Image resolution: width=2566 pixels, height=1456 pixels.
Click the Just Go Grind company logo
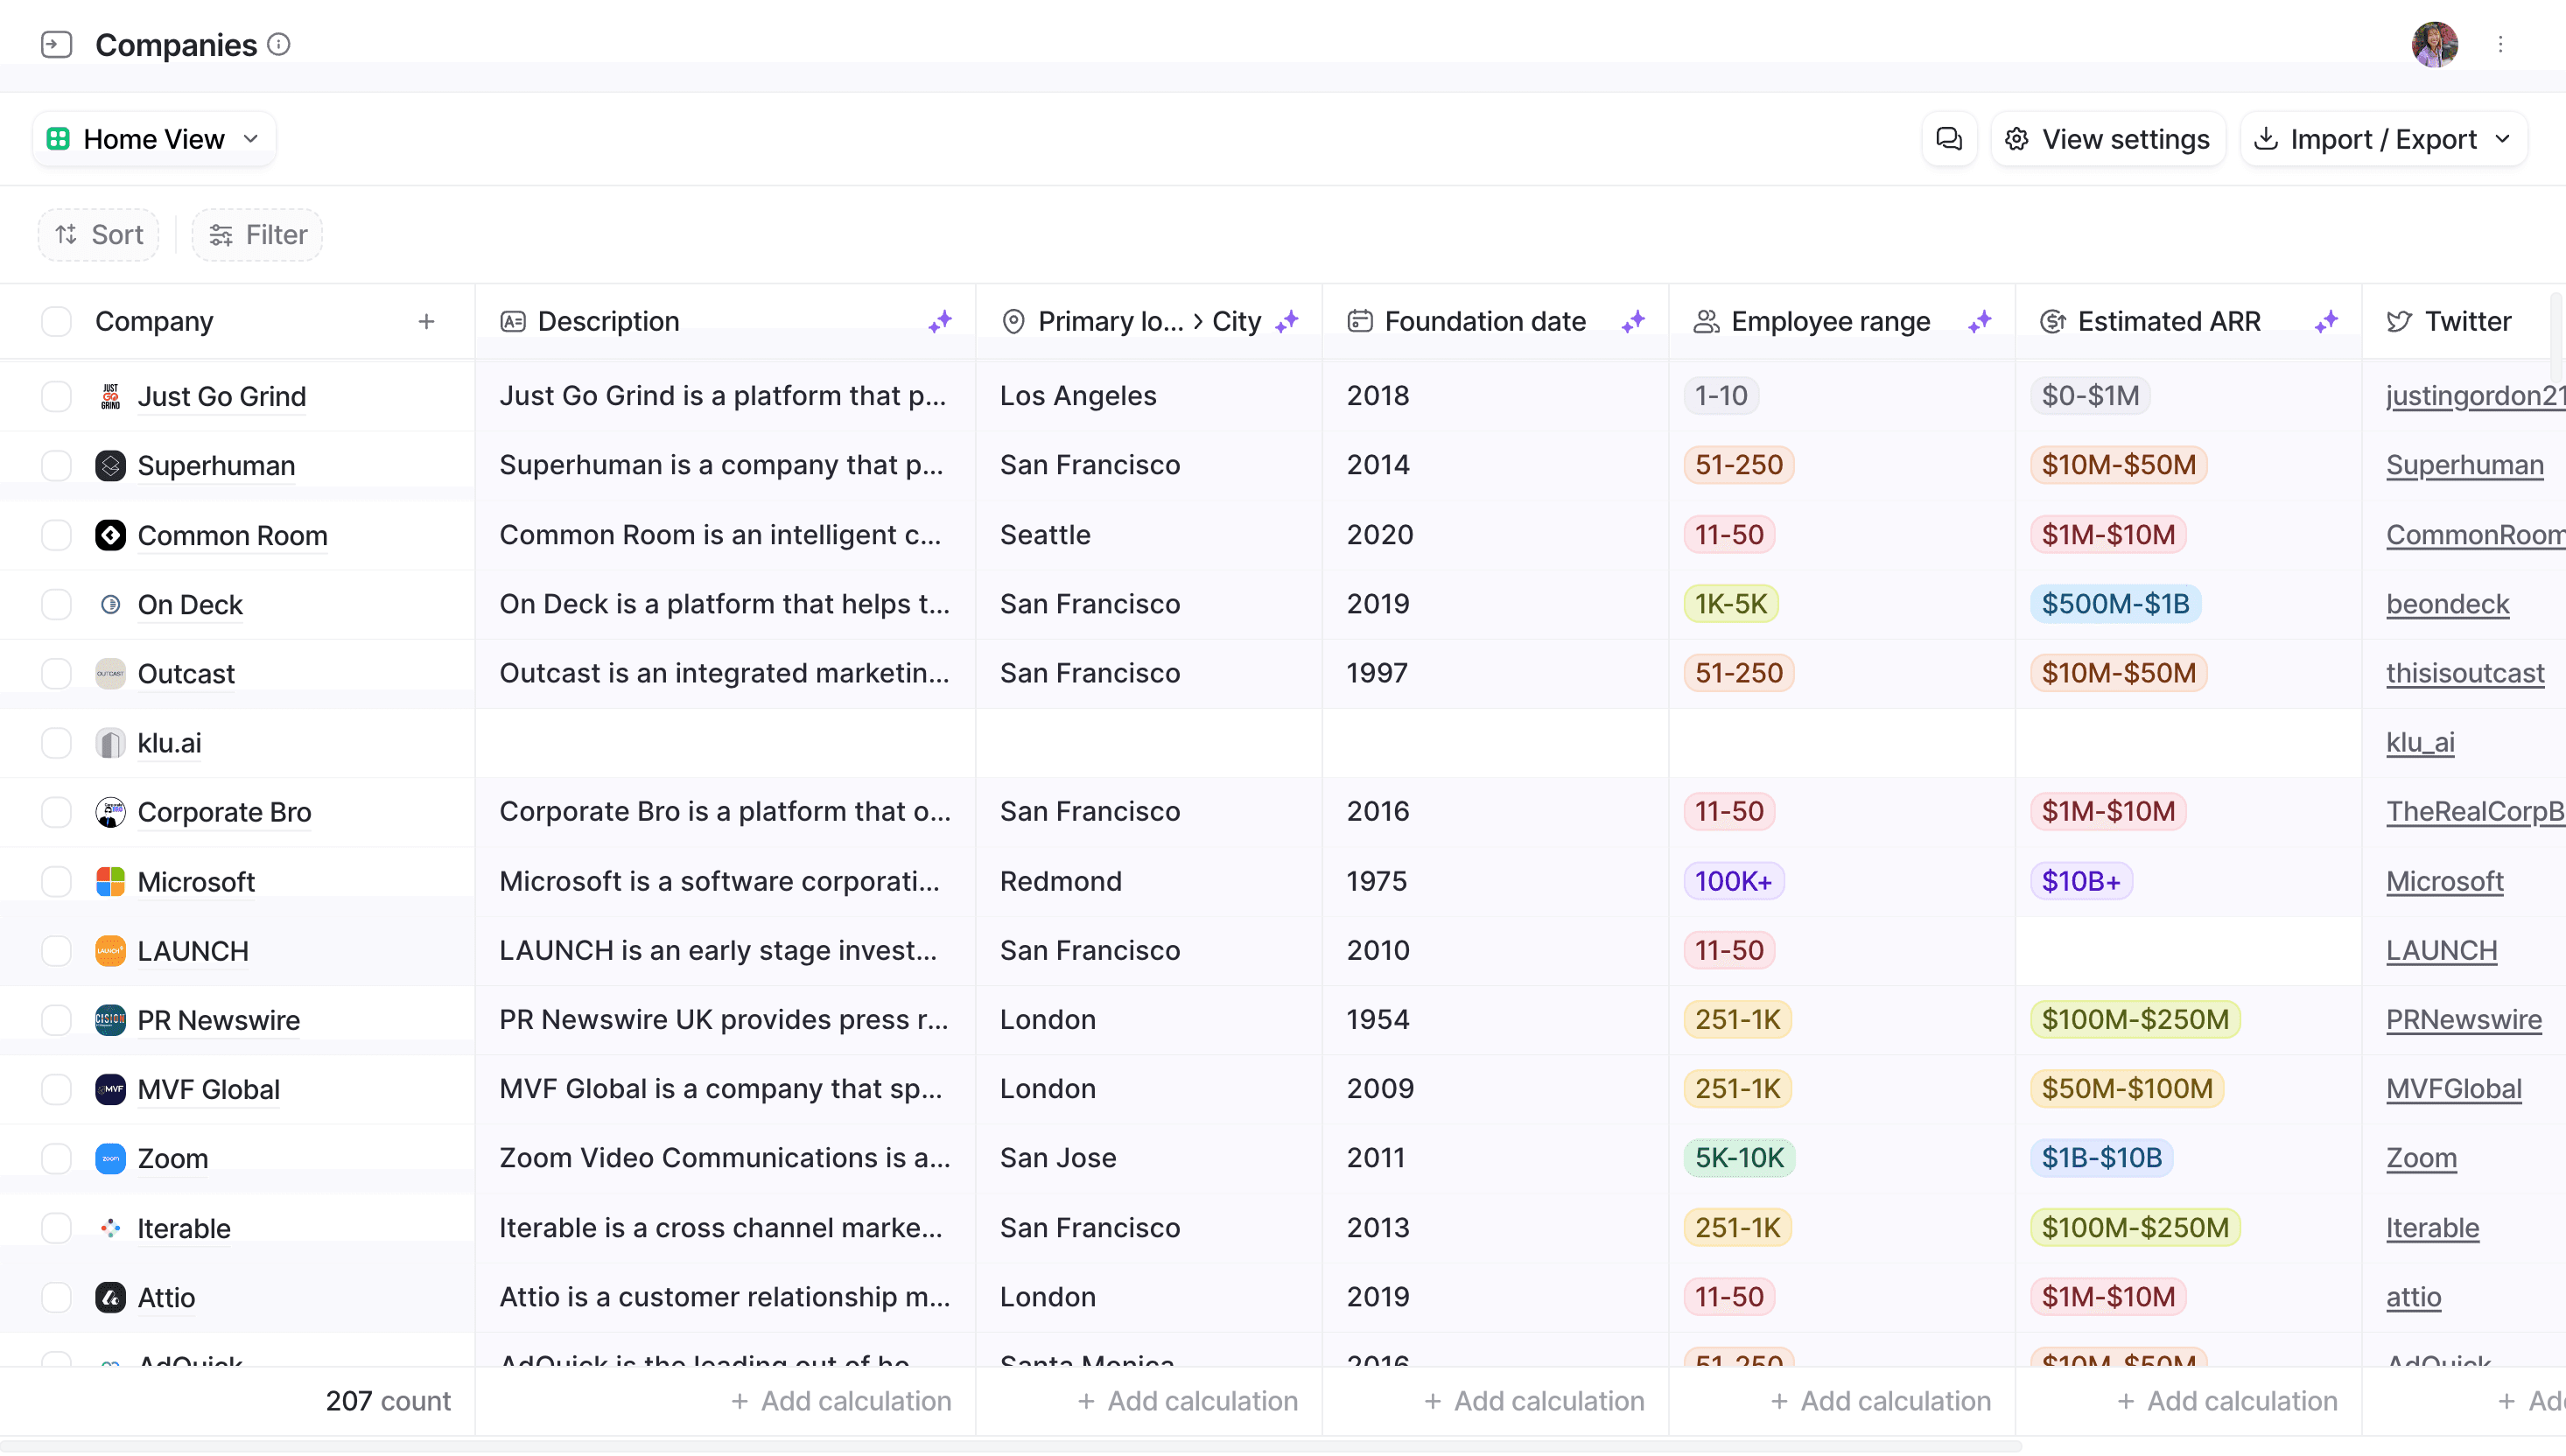[110, 396]
